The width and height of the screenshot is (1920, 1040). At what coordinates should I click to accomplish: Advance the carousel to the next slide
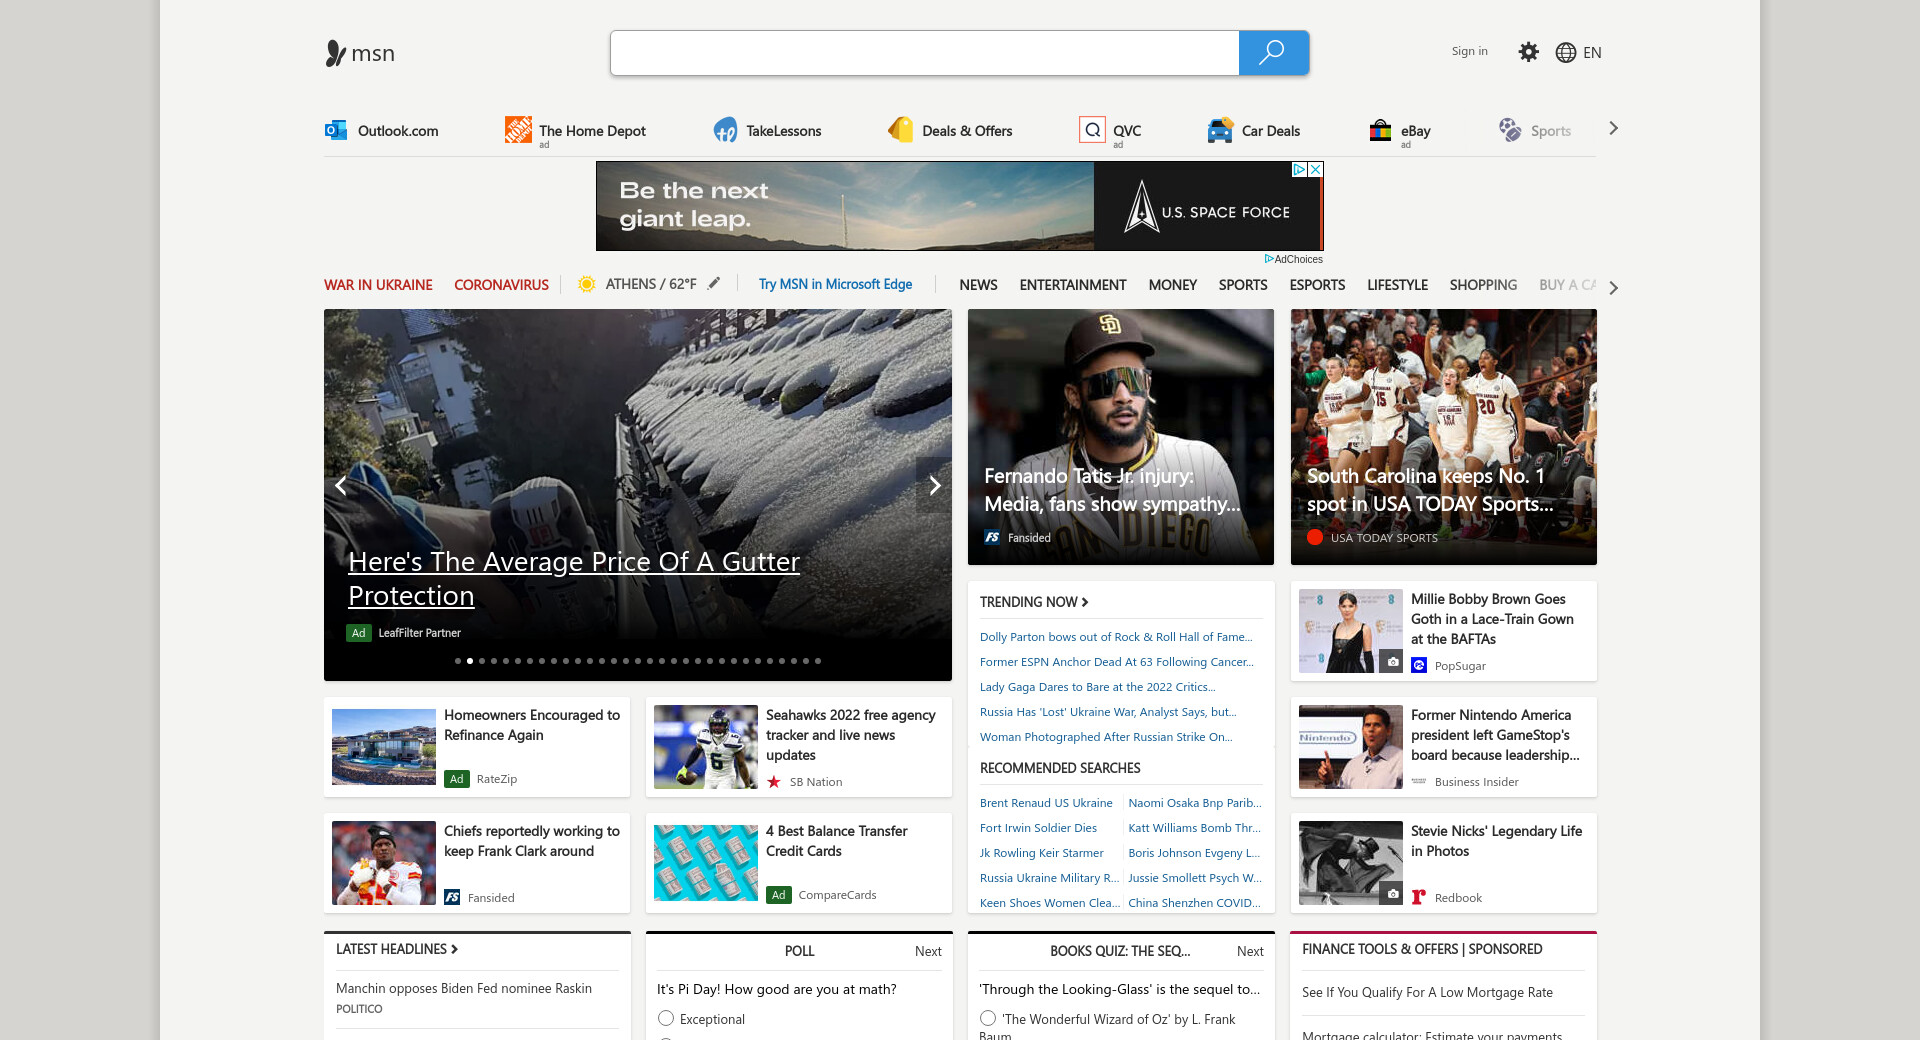coord(934,486)
